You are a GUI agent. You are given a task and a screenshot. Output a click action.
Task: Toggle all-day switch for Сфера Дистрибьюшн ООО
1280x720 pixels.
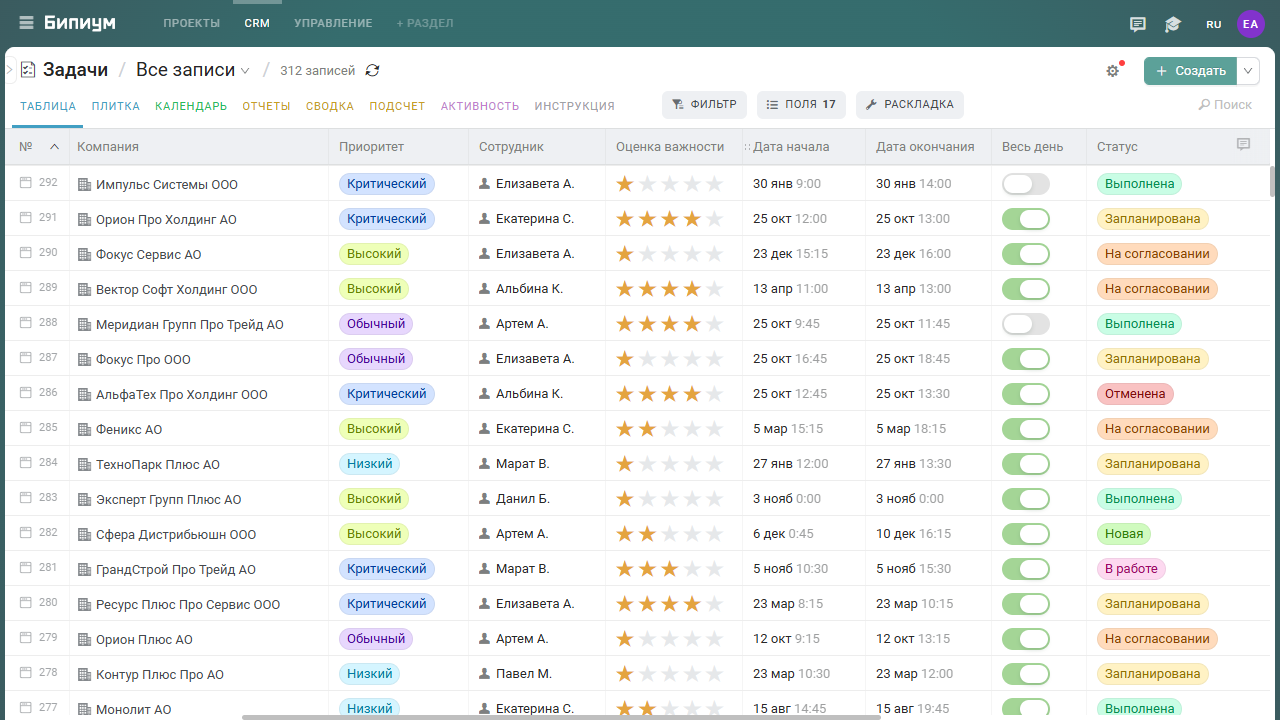[1026, 534]
